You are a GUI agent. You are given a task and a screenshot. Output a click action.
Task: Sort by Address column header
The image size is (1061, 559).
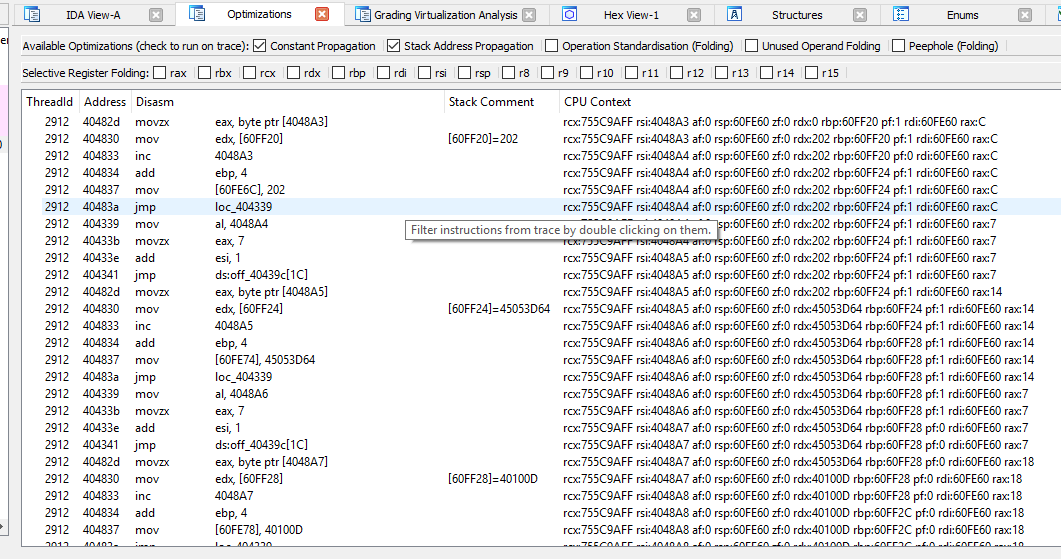click(105, 102)
